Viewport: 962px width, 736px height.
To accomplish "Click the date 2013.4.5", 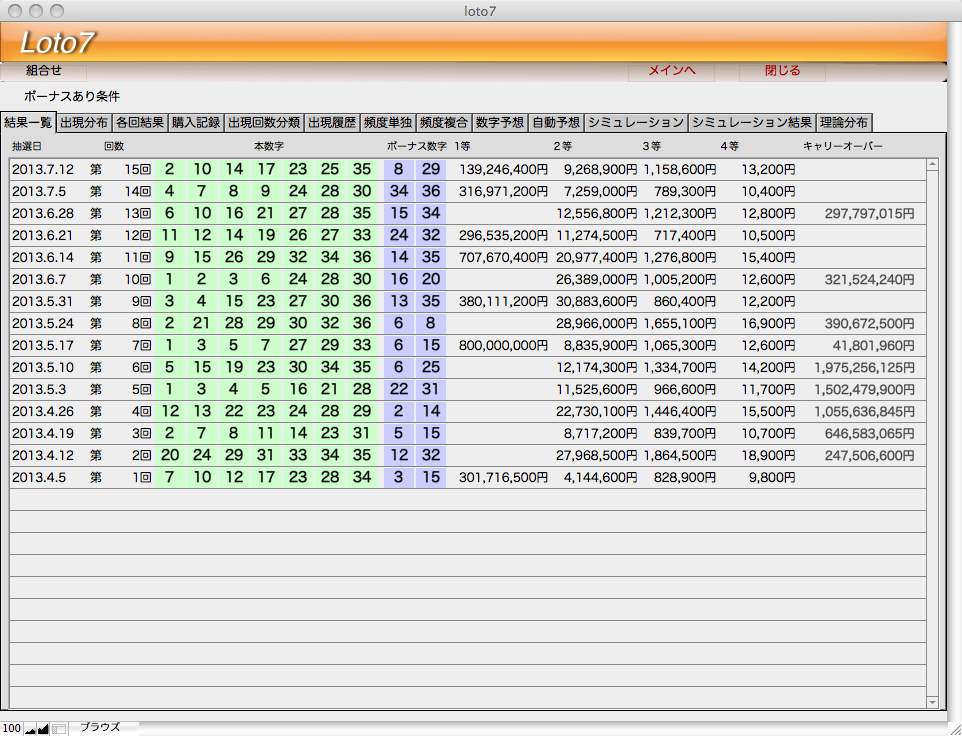I will point(39,477).
